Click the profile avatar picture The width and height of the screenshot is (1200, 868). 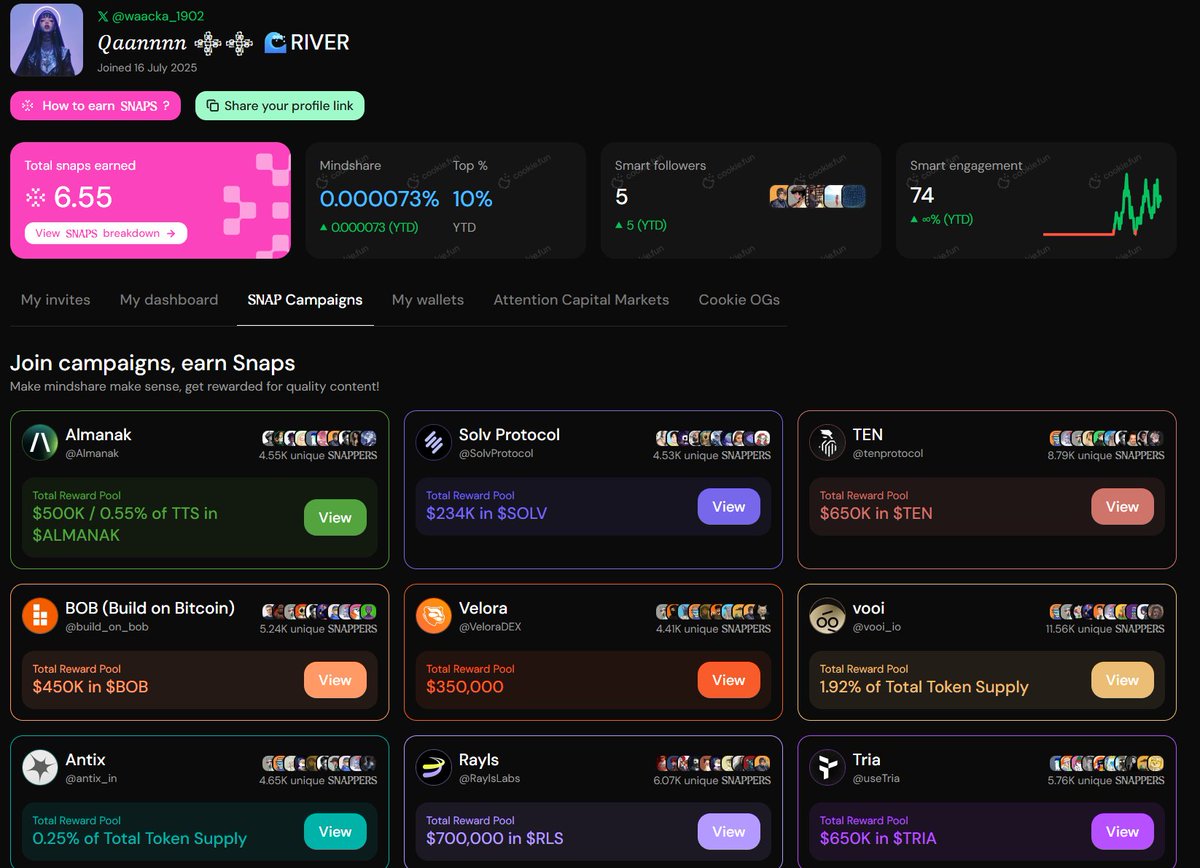[47, 40]
